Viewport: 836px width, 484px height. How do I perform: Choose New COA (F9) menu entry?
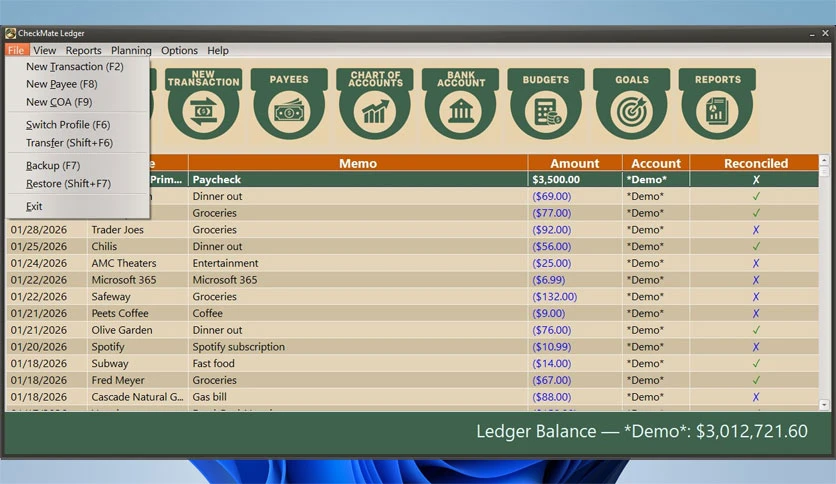tap(78, 102)
